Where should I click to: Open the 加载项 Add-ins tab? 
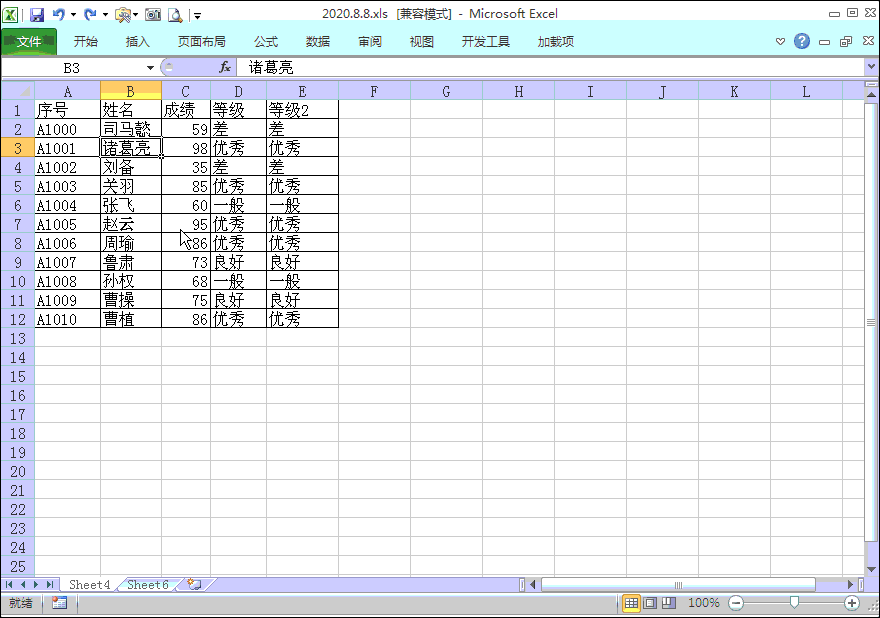556,42
